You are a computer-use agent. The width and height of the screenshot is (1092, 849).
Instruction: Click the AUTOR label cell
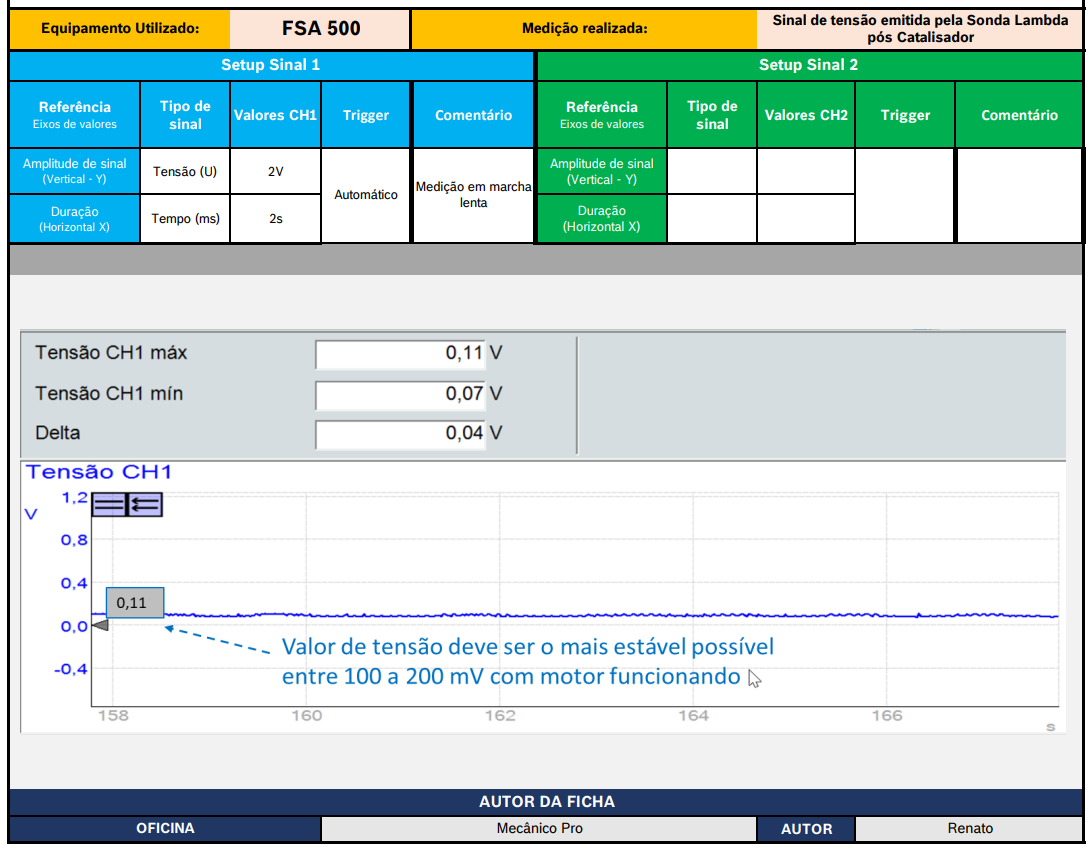[x=806, y=829]
